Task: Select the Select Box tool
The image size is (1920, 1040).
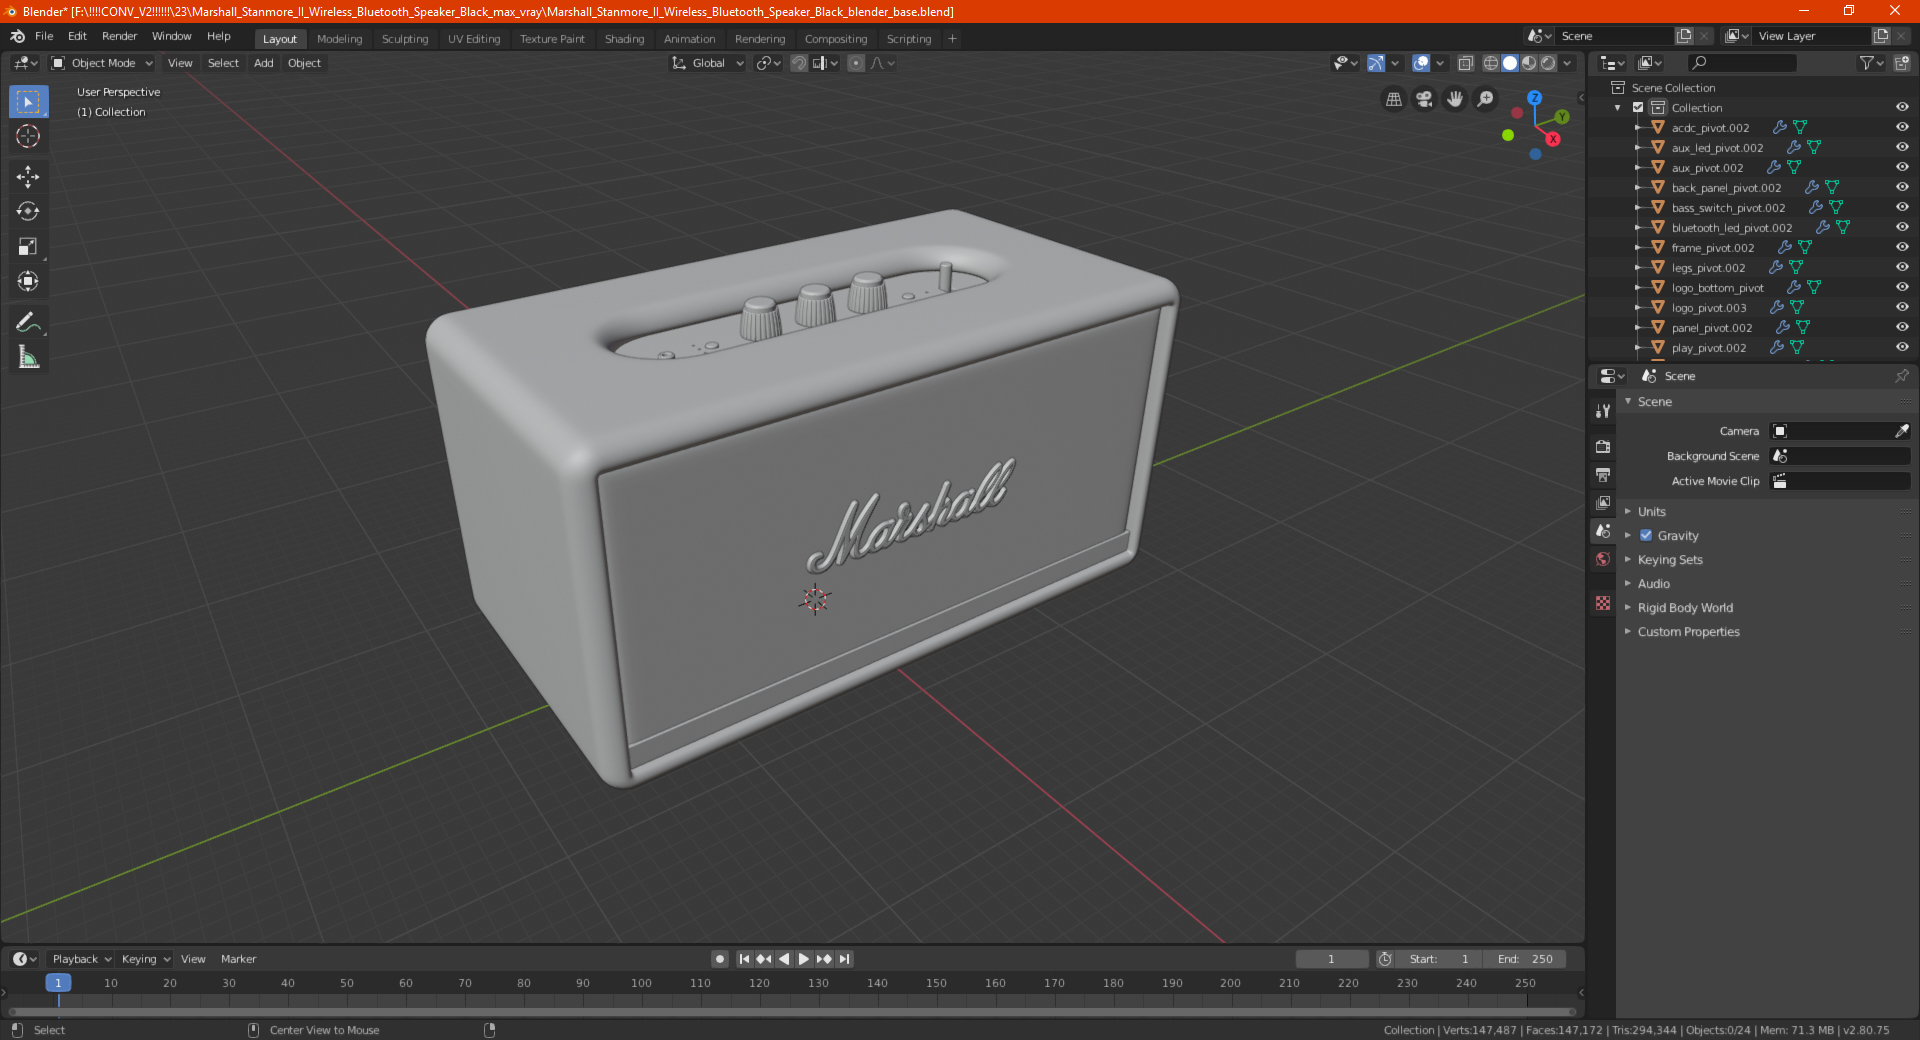Action: [28, 102]
